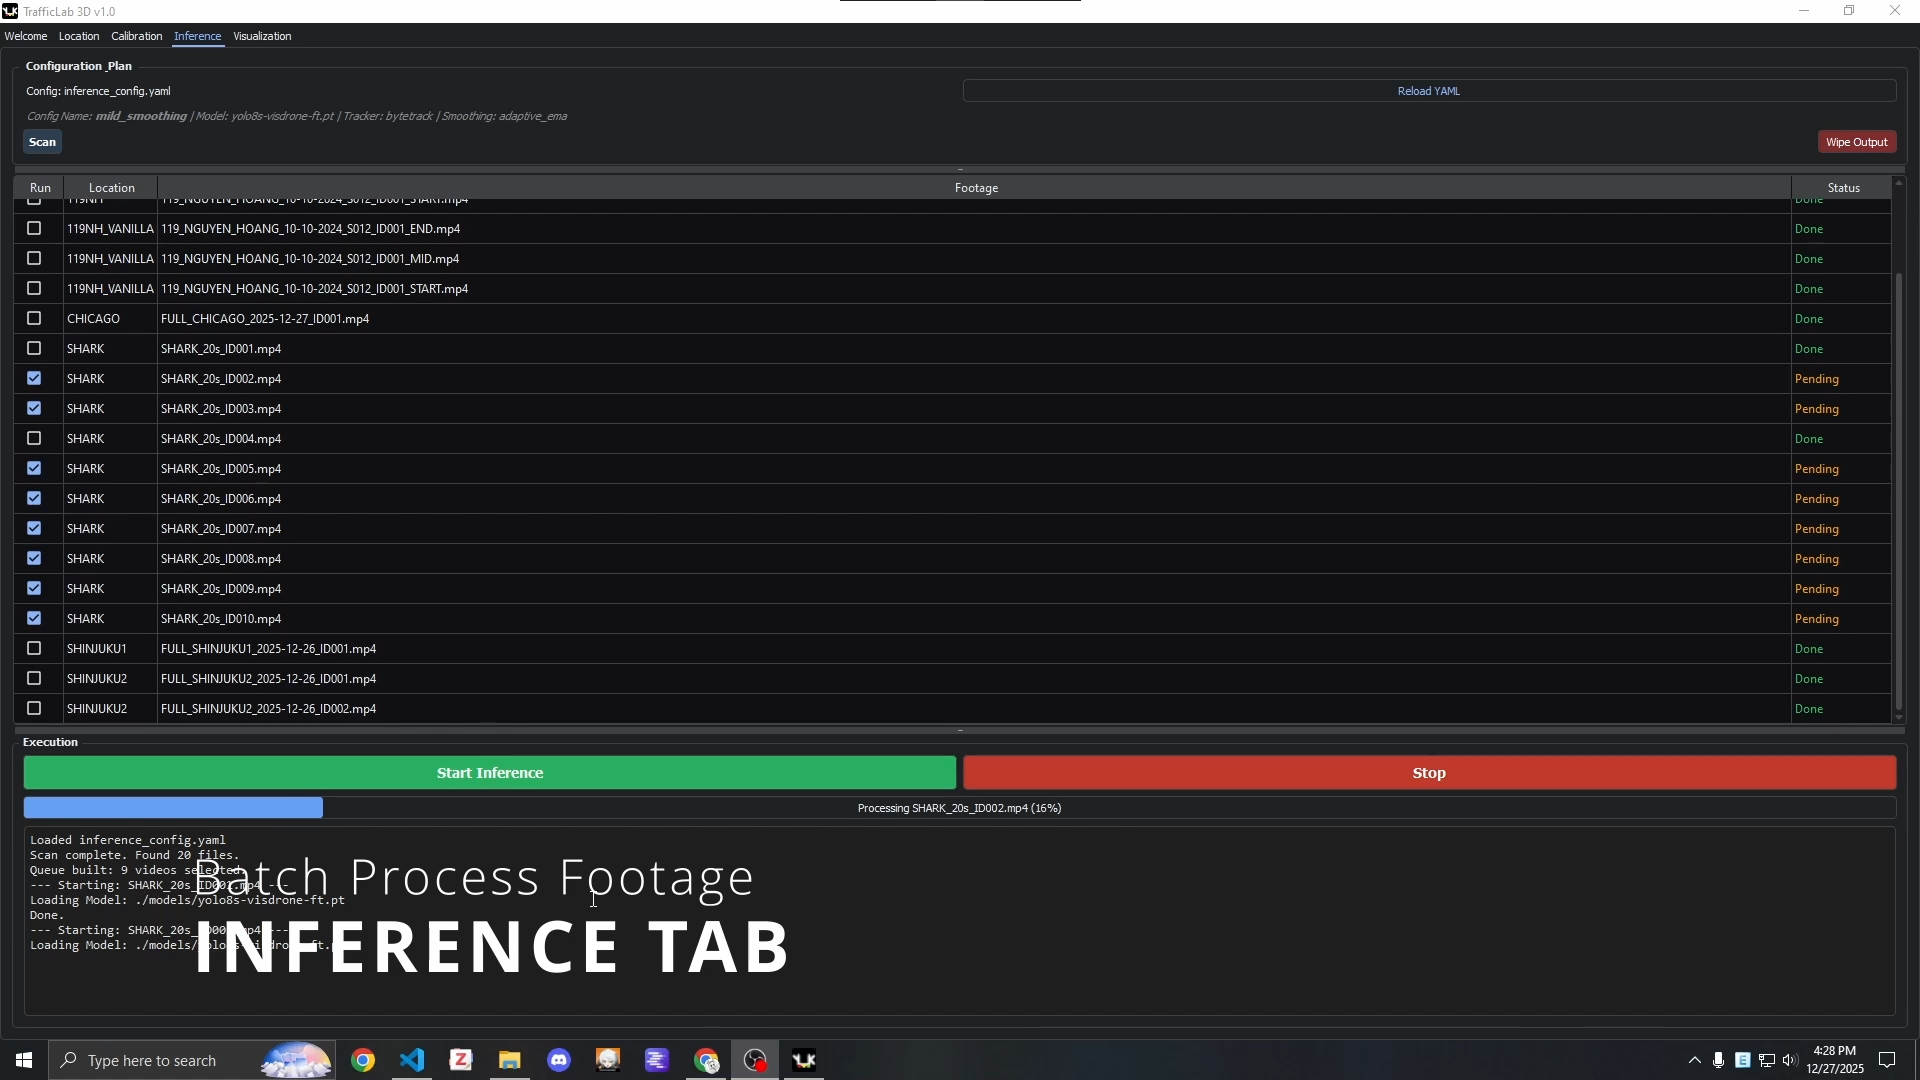This screenshot has width=1920, height=1080.
Task: Open the Calibration tab
Action: point(136,36)
